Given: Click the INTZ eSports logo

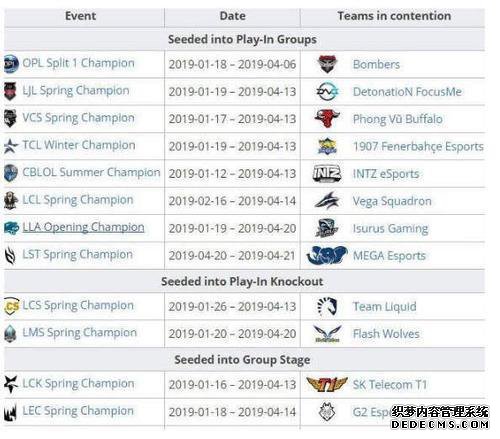Looking at the screenshot, I should 327,173.
